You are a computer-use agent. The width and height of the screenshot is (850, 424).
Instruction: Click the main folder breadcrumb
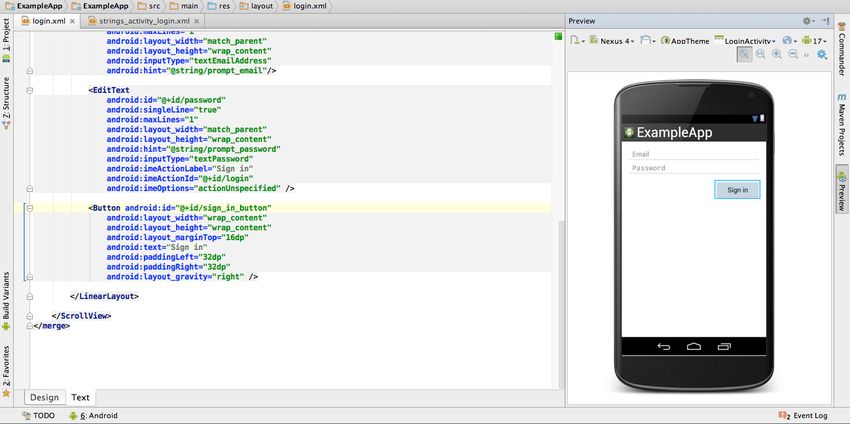pyautogui.click(x=184, y=6)
